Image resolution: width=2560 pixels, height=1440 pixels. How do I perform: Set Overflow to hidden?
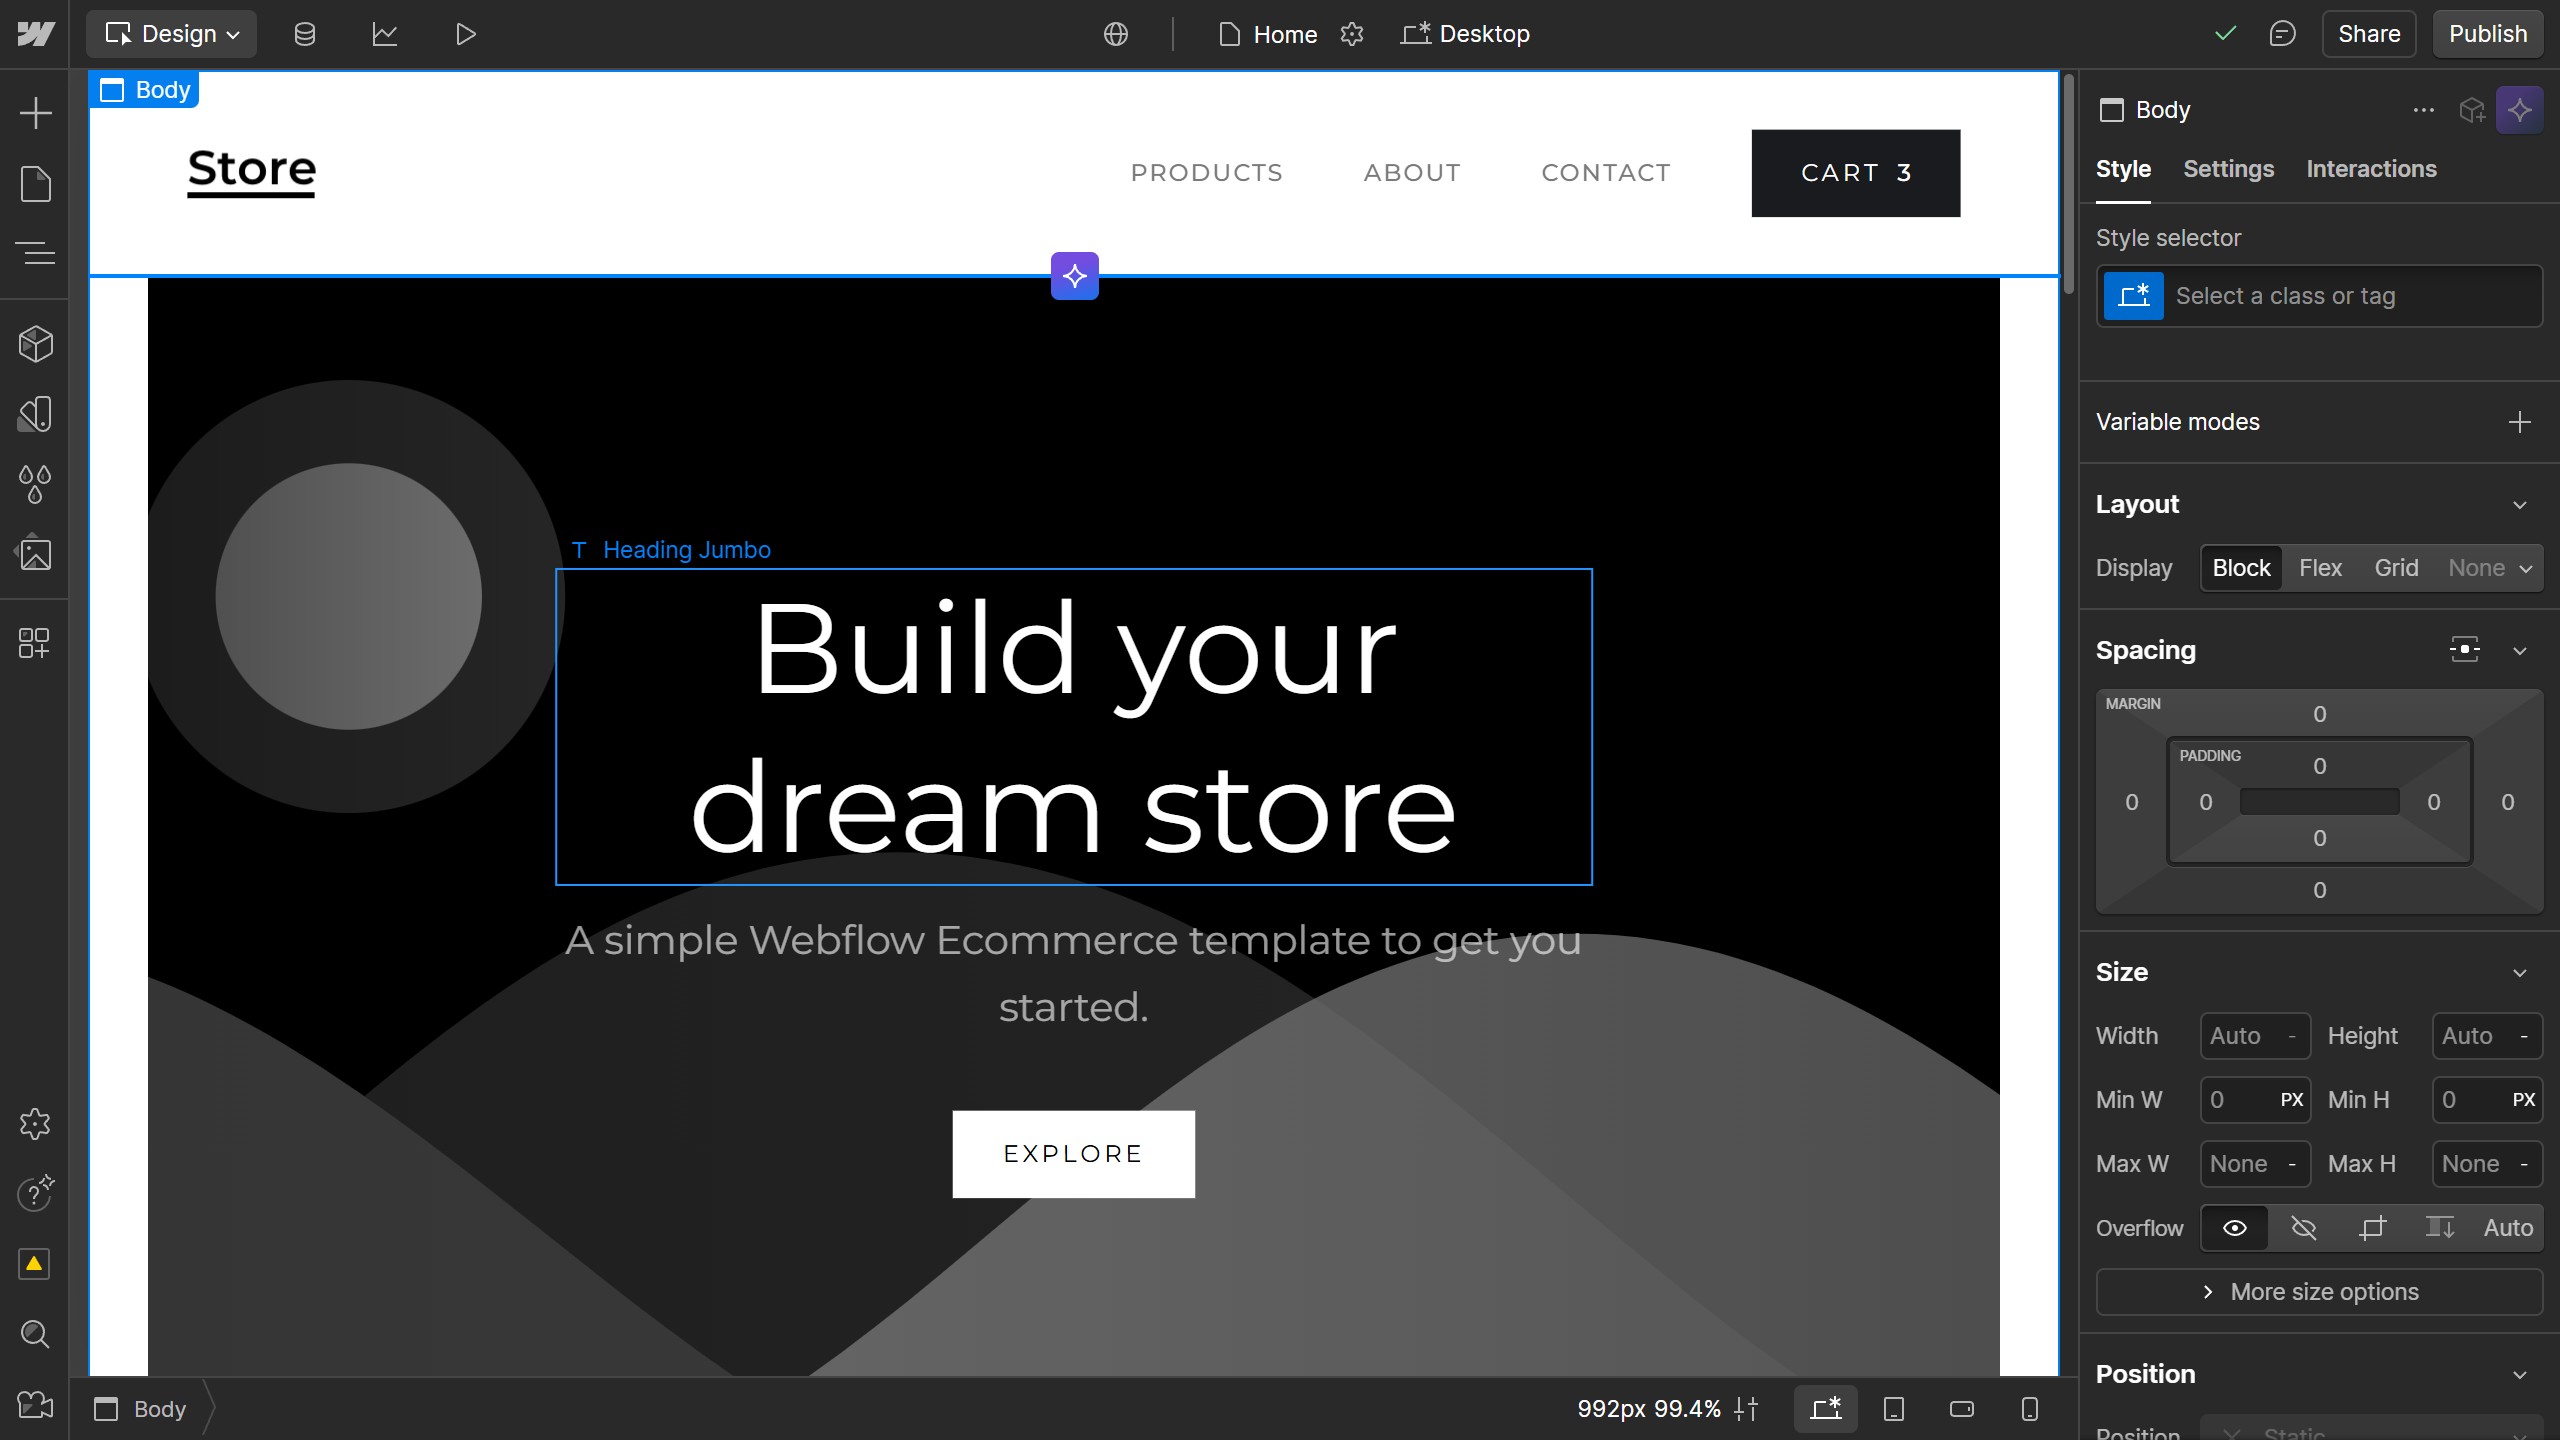pyautogui.click(x=2304, y=1228)
